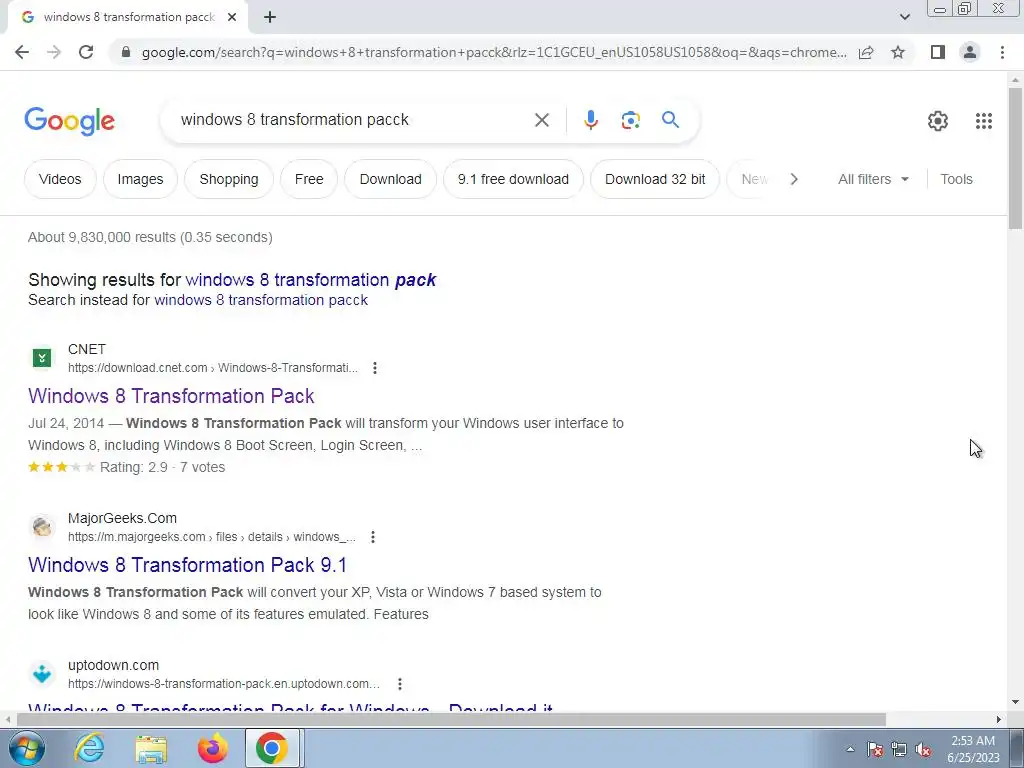Filter results by Images

point(140,179)
